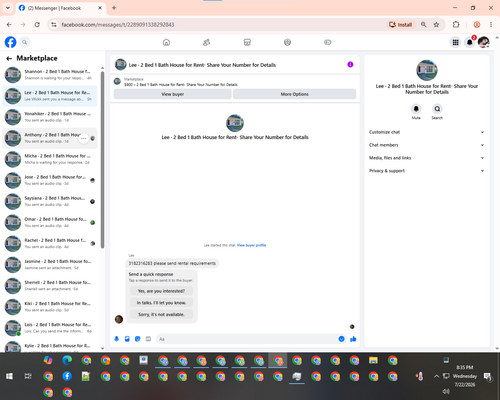Open Facebook notifications bell
Image resolution: width=500 pixels, height=400 pixels.
[470, 42]
